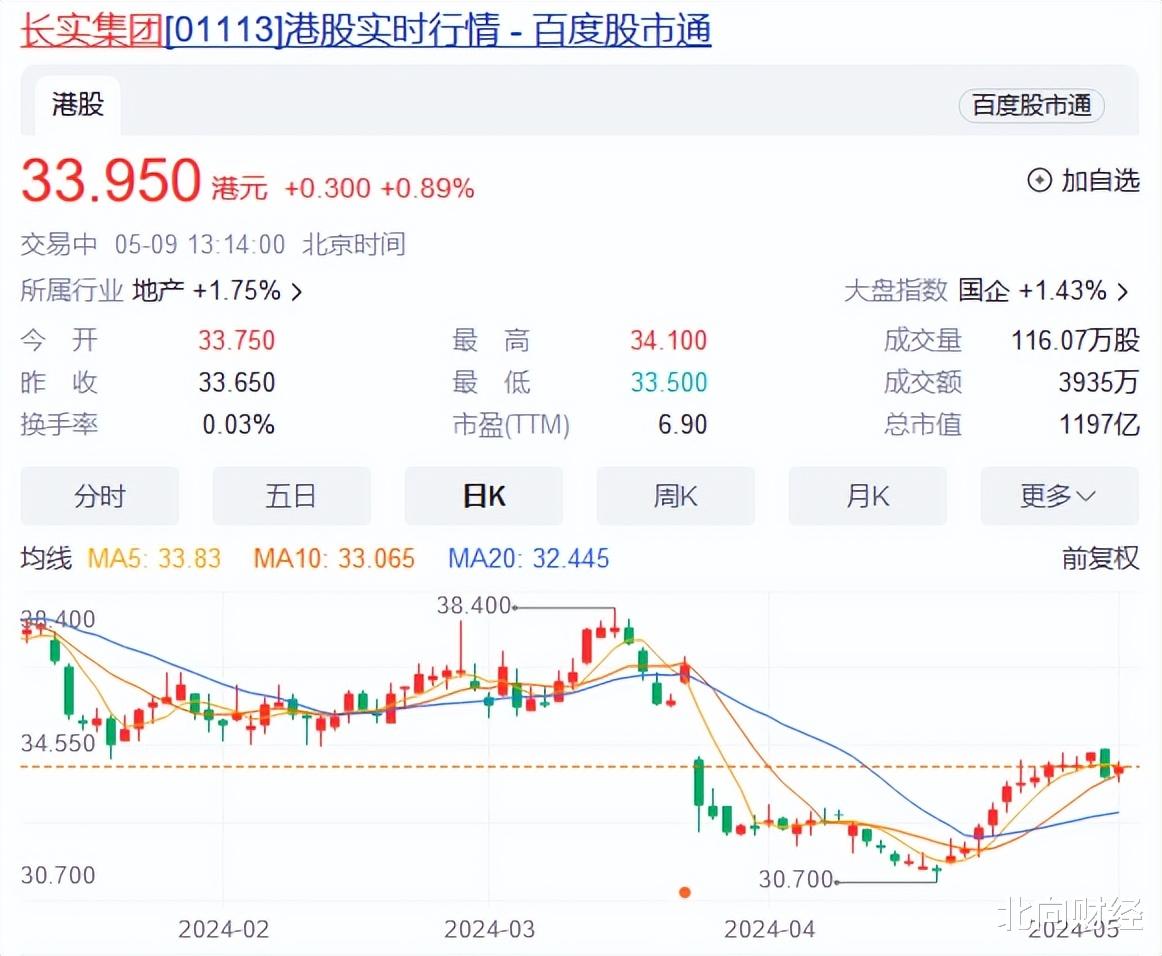The image size is (1162, 956).
Task: Click the 成交额 value 3935万
Action: (x=1098, y=382)
